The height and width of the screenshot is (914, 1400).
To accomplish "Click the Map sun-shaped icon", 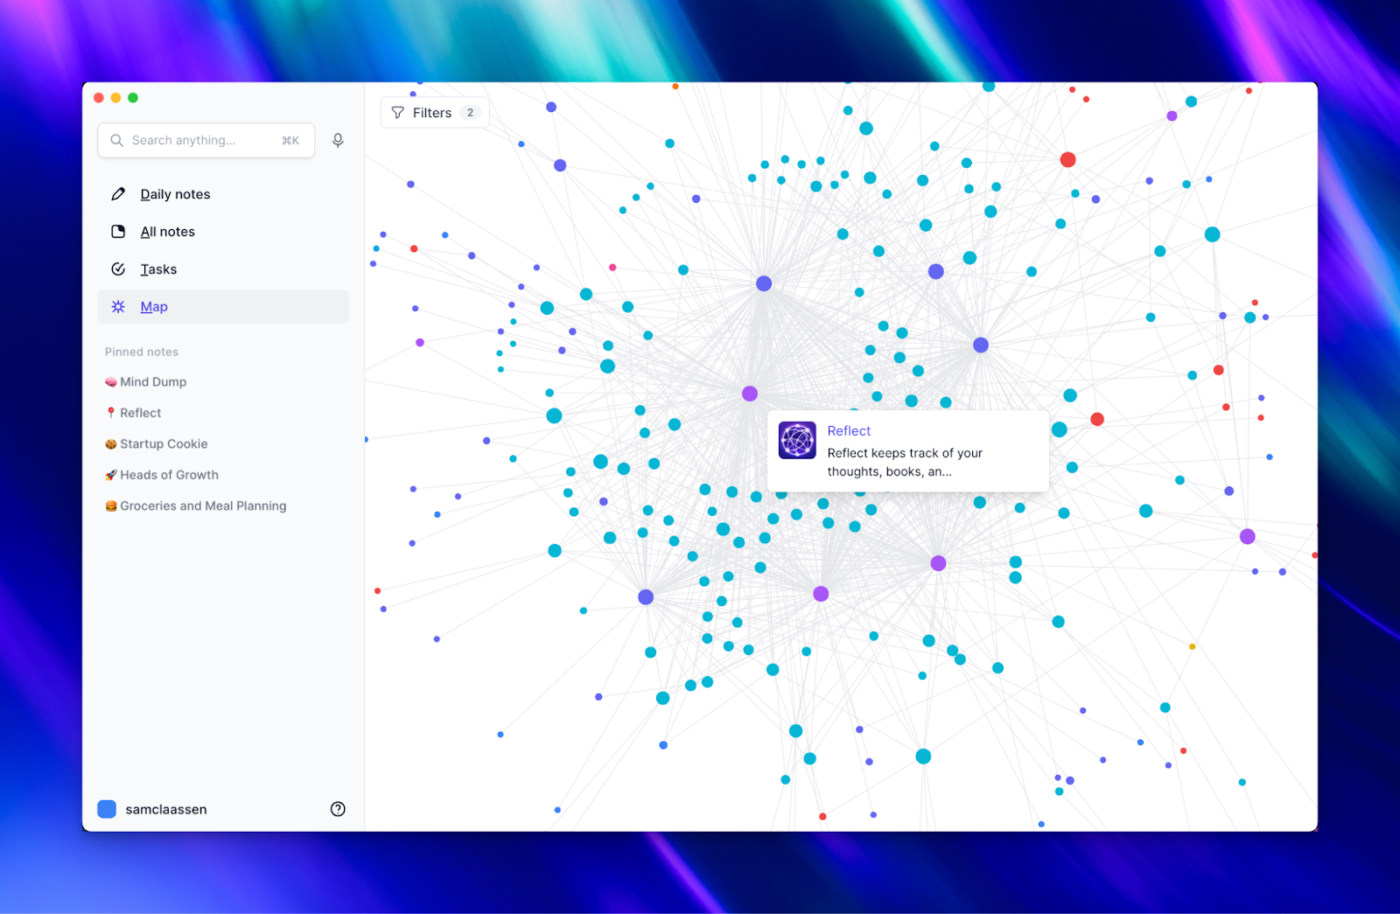I will coord(118,306).
